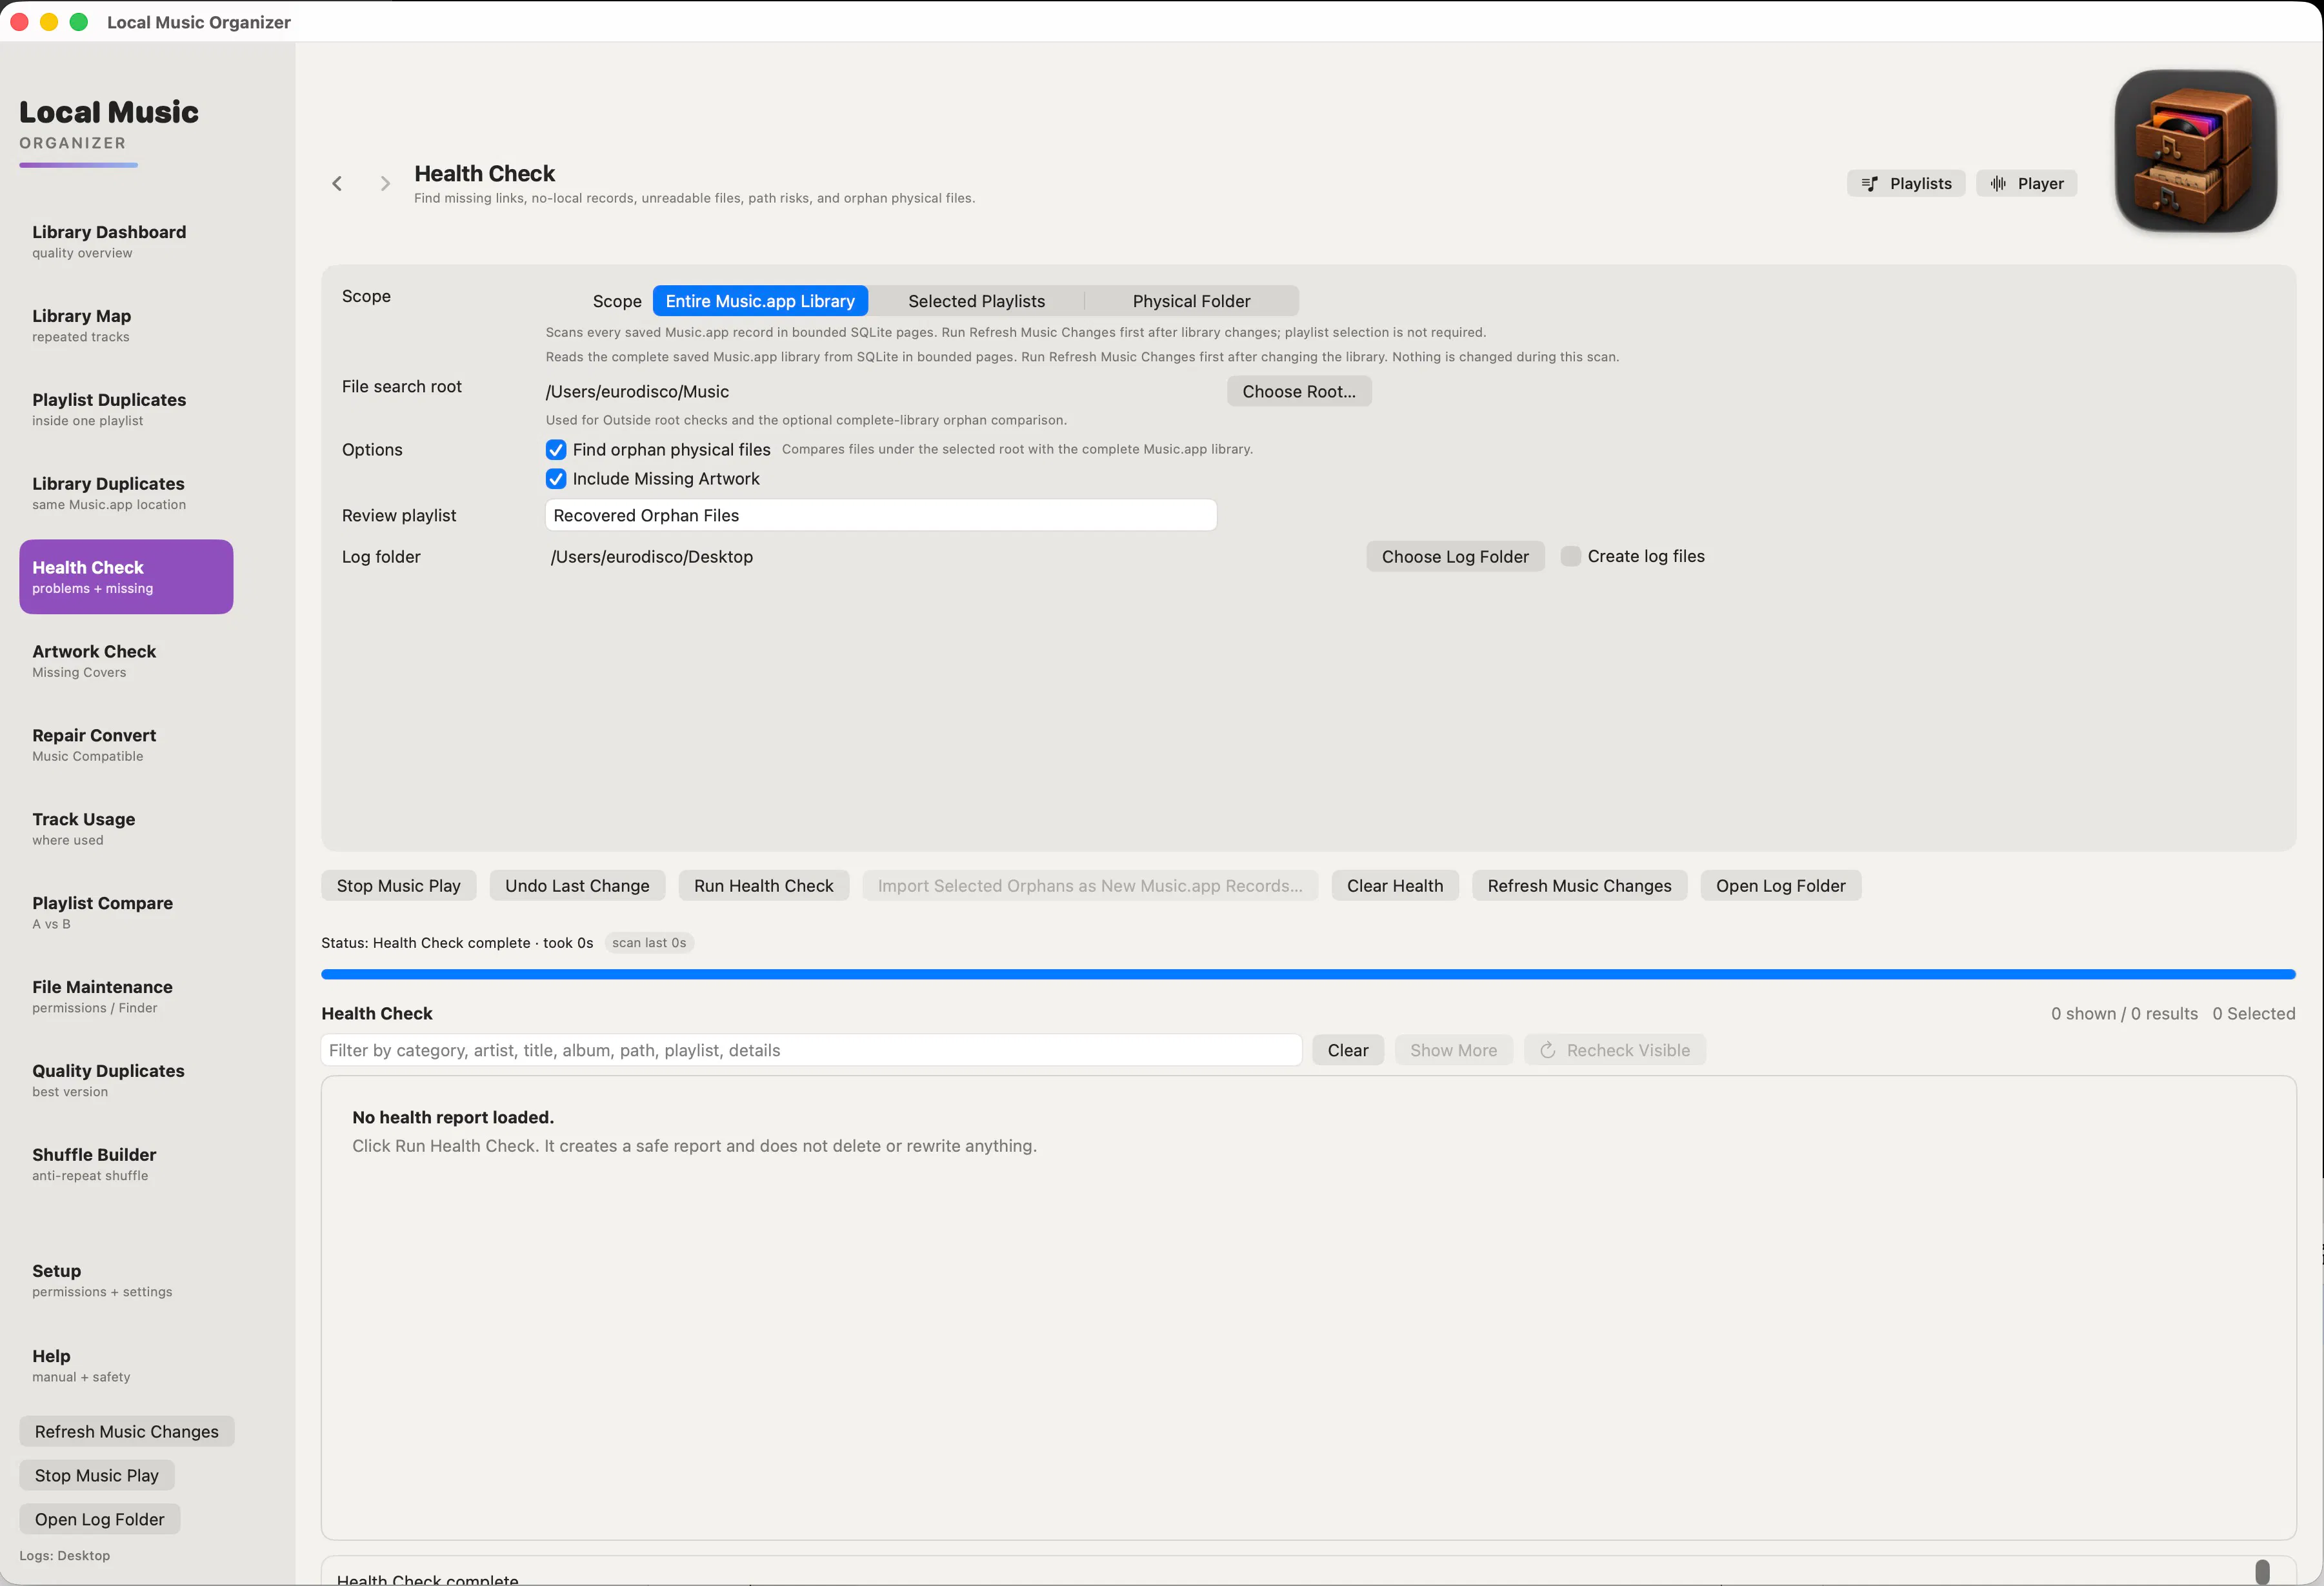Open Library Dashboard in sidebar
This screenshot has width=2324, height=1586.
(x=126, y=241)
